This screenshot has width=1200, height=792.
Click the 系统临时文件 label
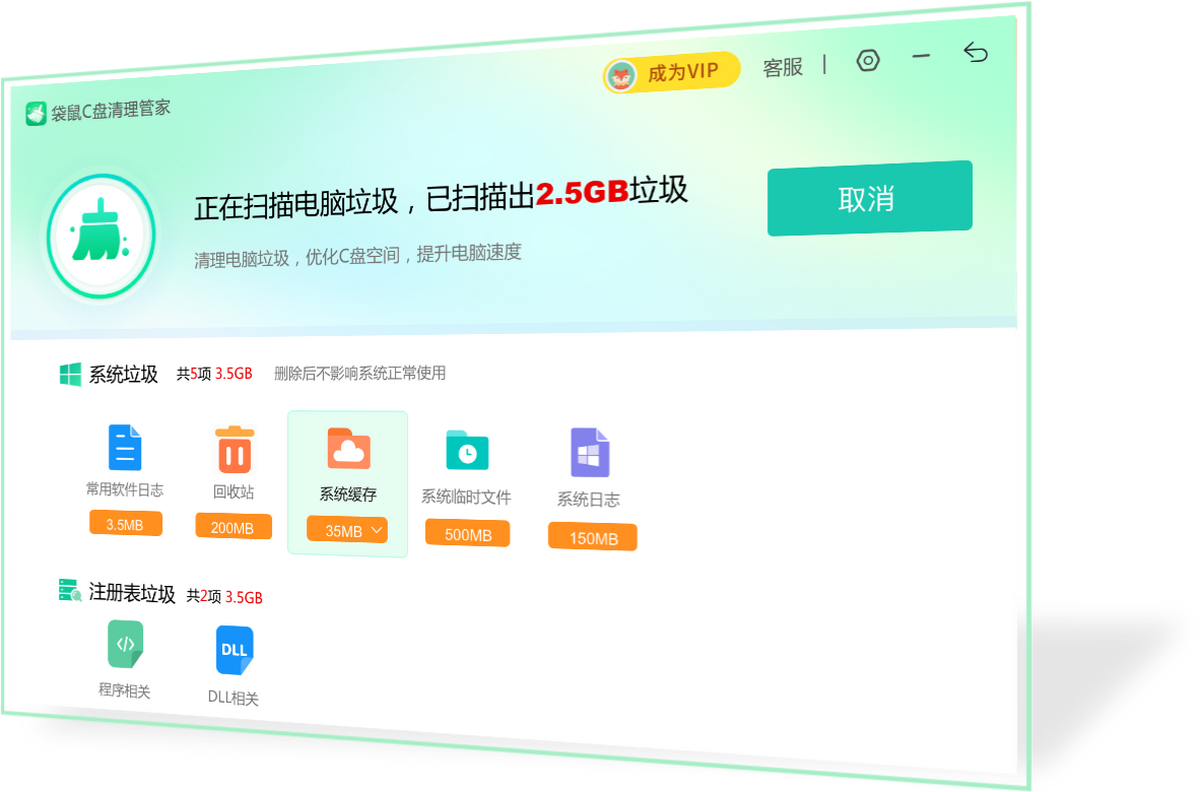tap(466, 497)
